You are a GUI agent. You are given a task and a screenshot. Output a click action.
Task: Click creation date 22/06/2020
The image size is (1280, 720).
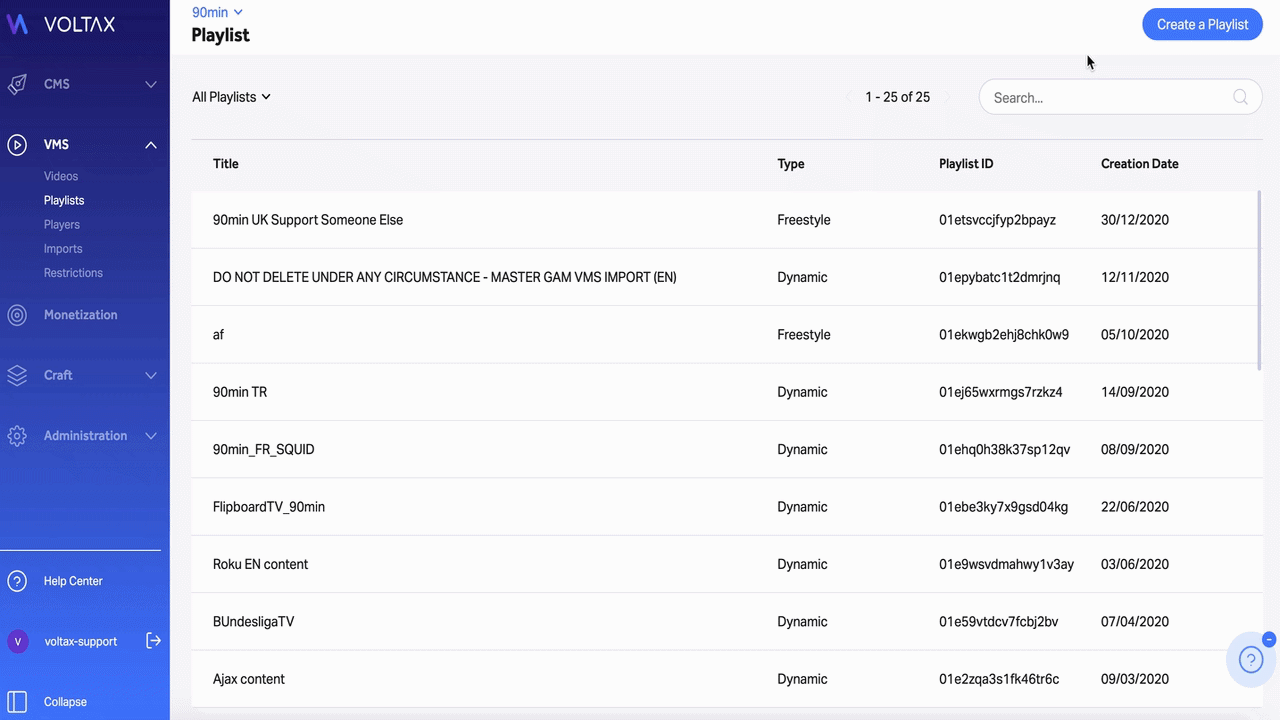click(x=1135, y=507)
